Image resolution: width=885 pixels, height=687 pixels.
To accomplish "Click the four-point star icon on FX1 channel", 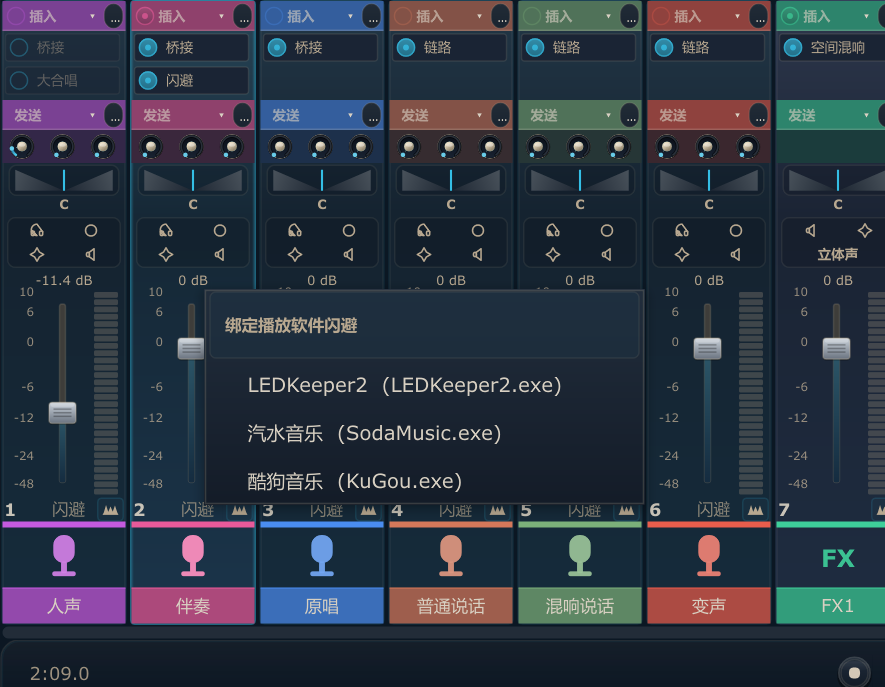I will pos(865,230).
